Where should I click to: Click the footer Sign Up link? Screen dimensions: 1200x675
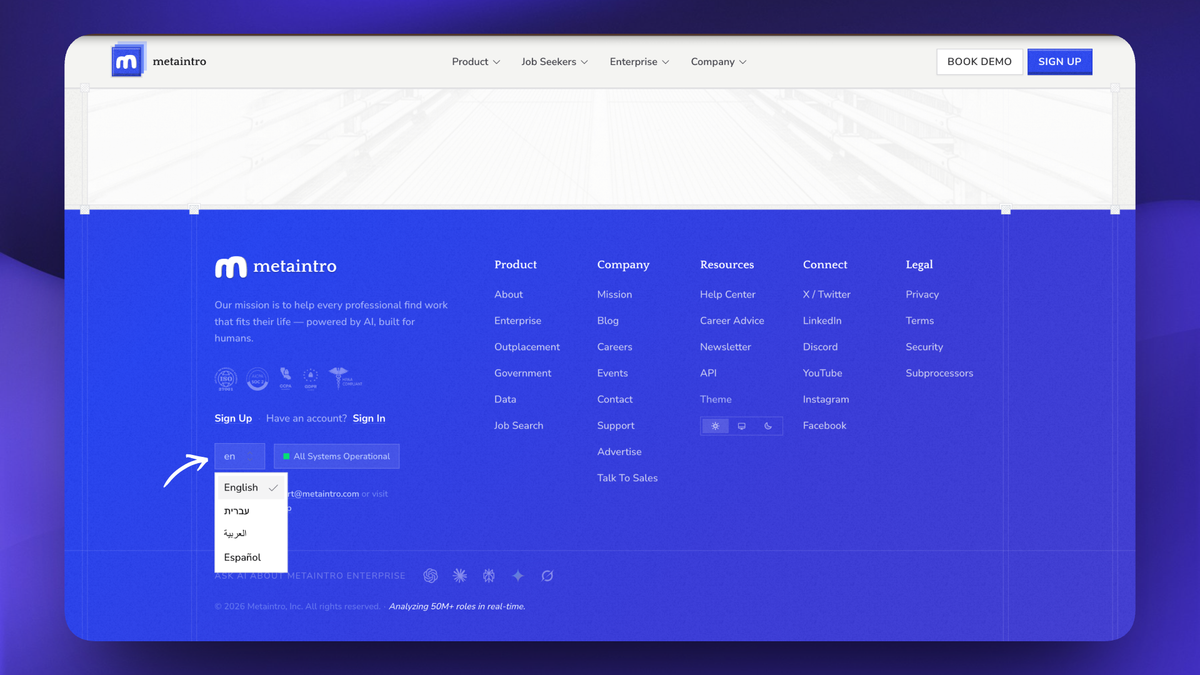[x=233, y=418]
